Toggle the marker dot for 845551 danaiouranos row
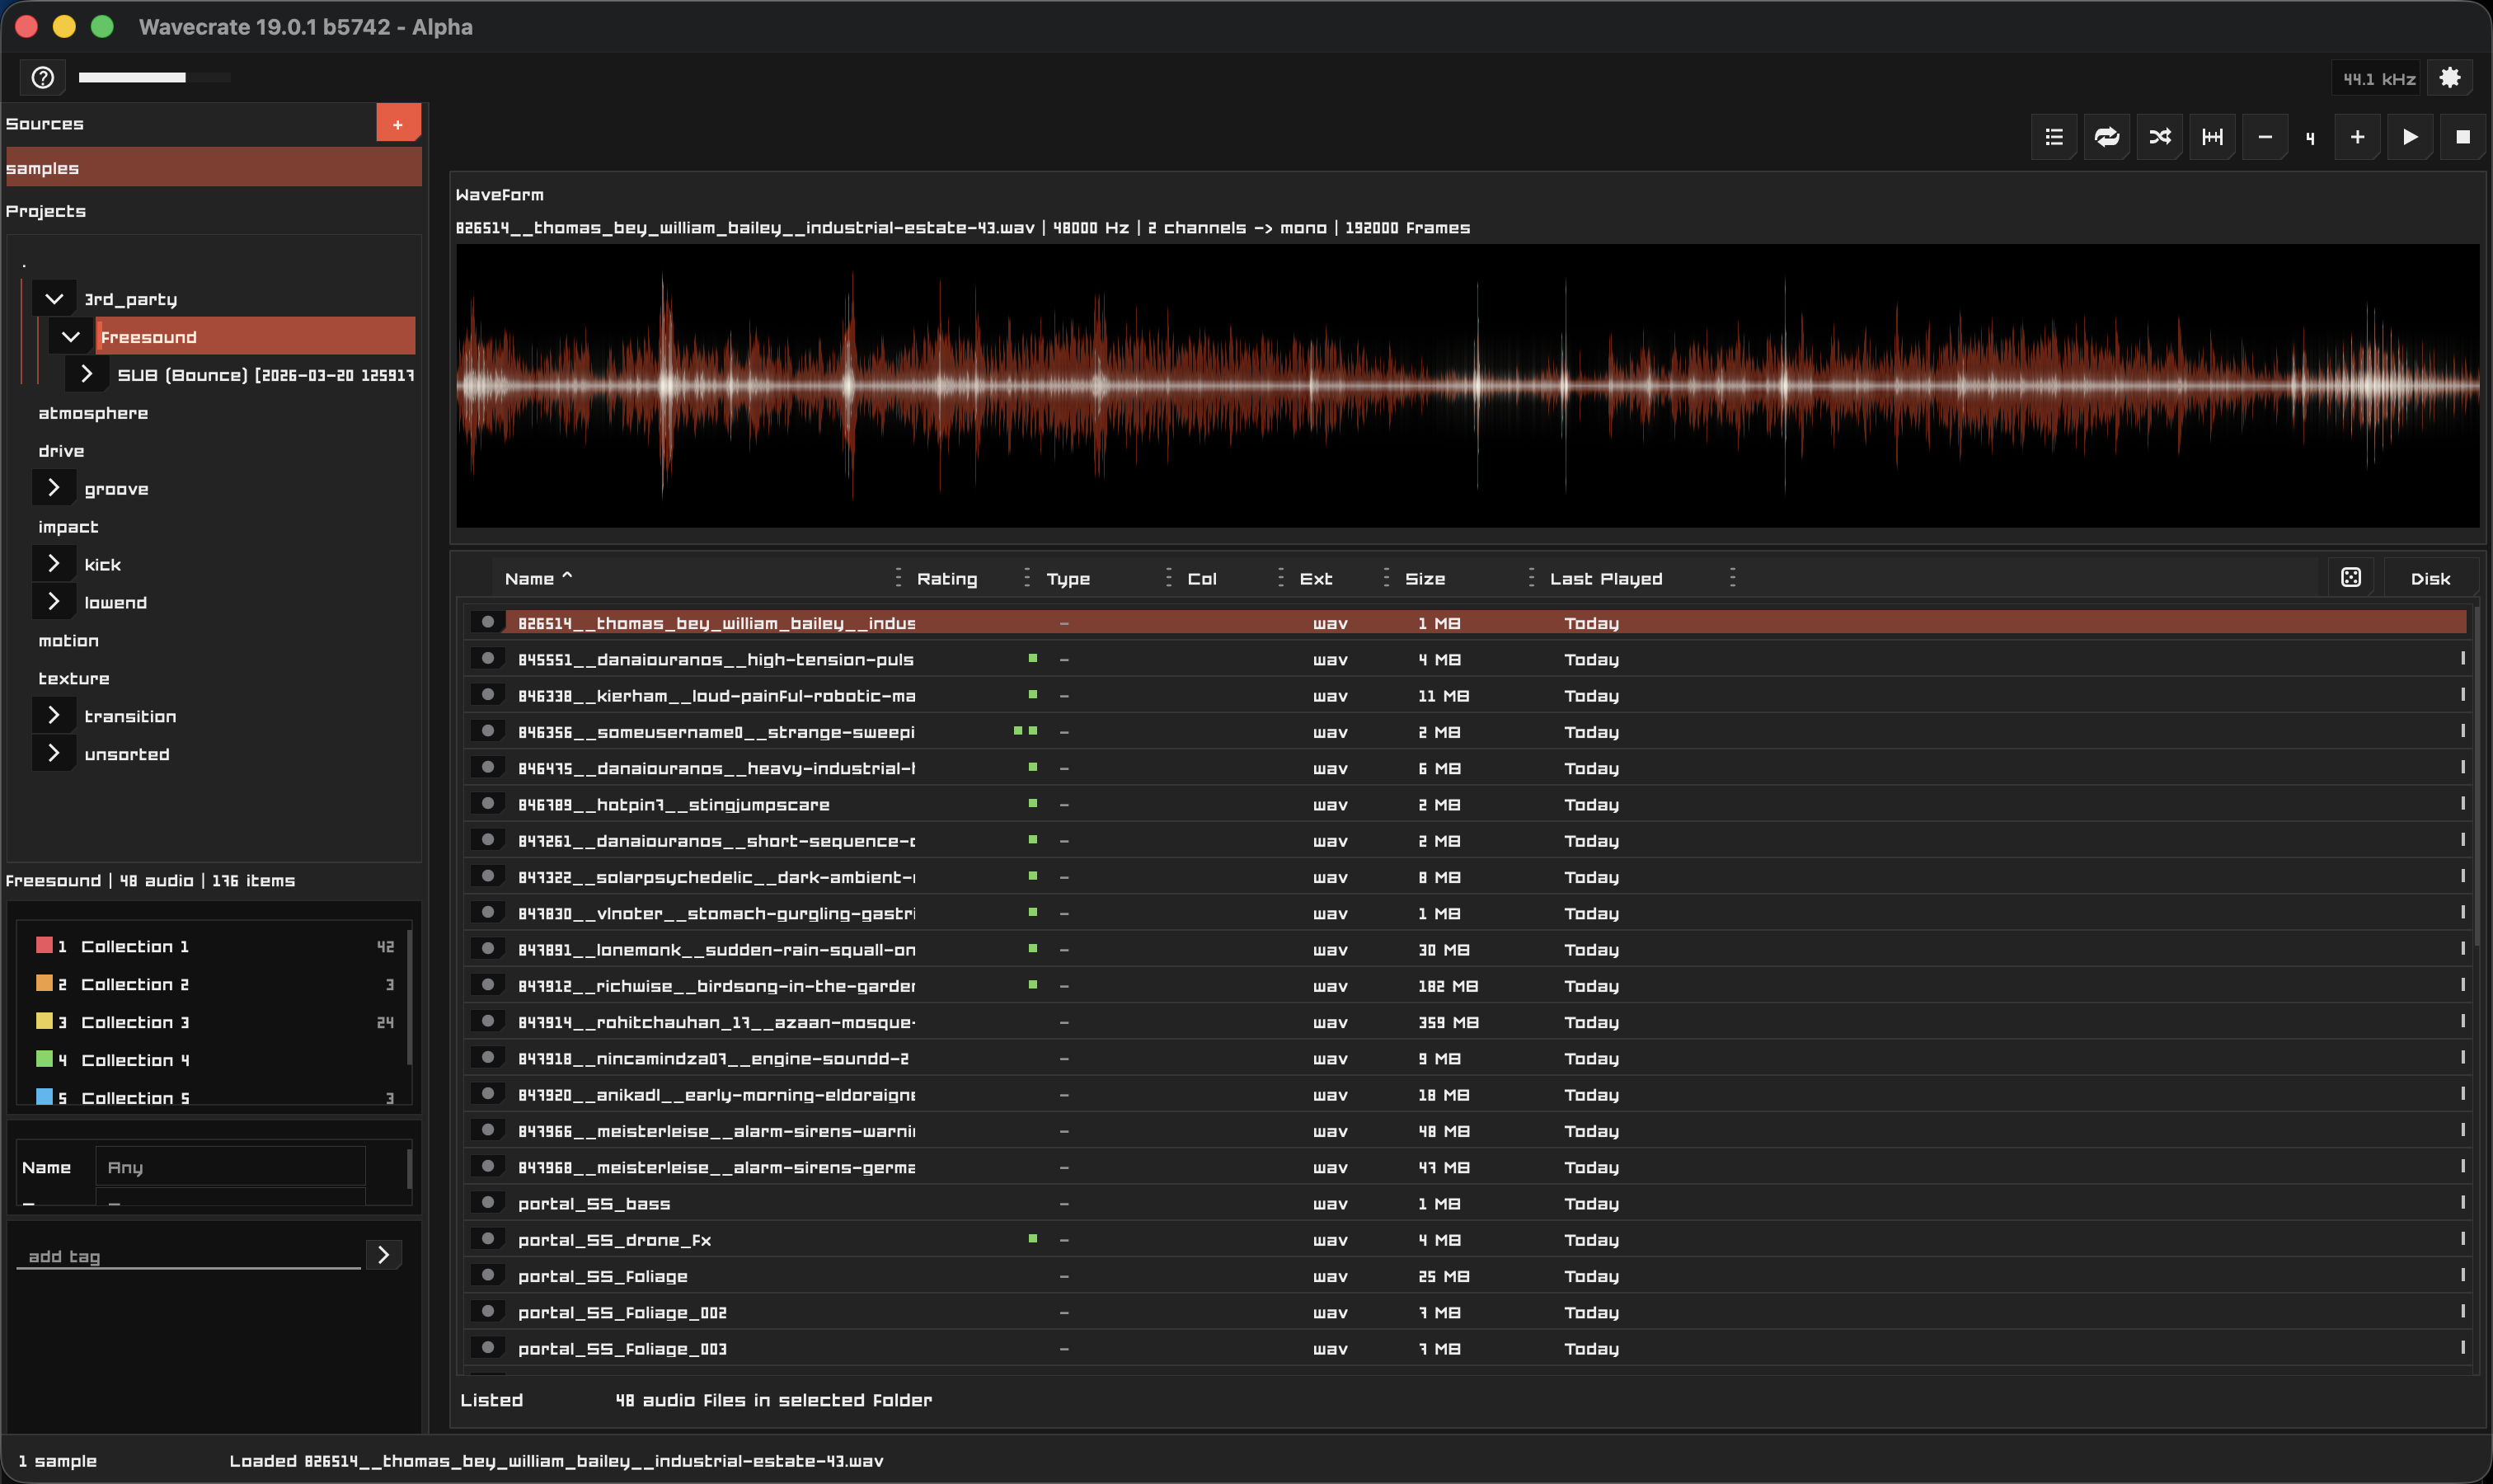 coord(488,658)
